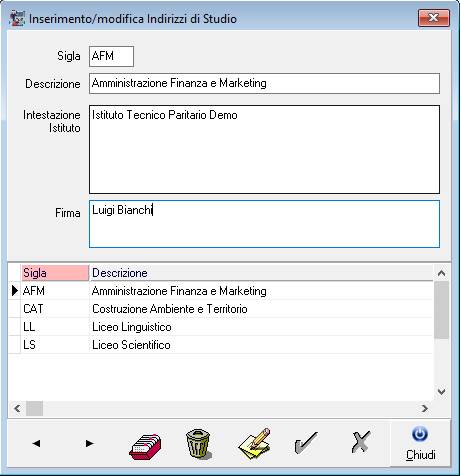Click the grid's scroll down arrow
This screenshot has height=476, width=461.
pos(441,391)
